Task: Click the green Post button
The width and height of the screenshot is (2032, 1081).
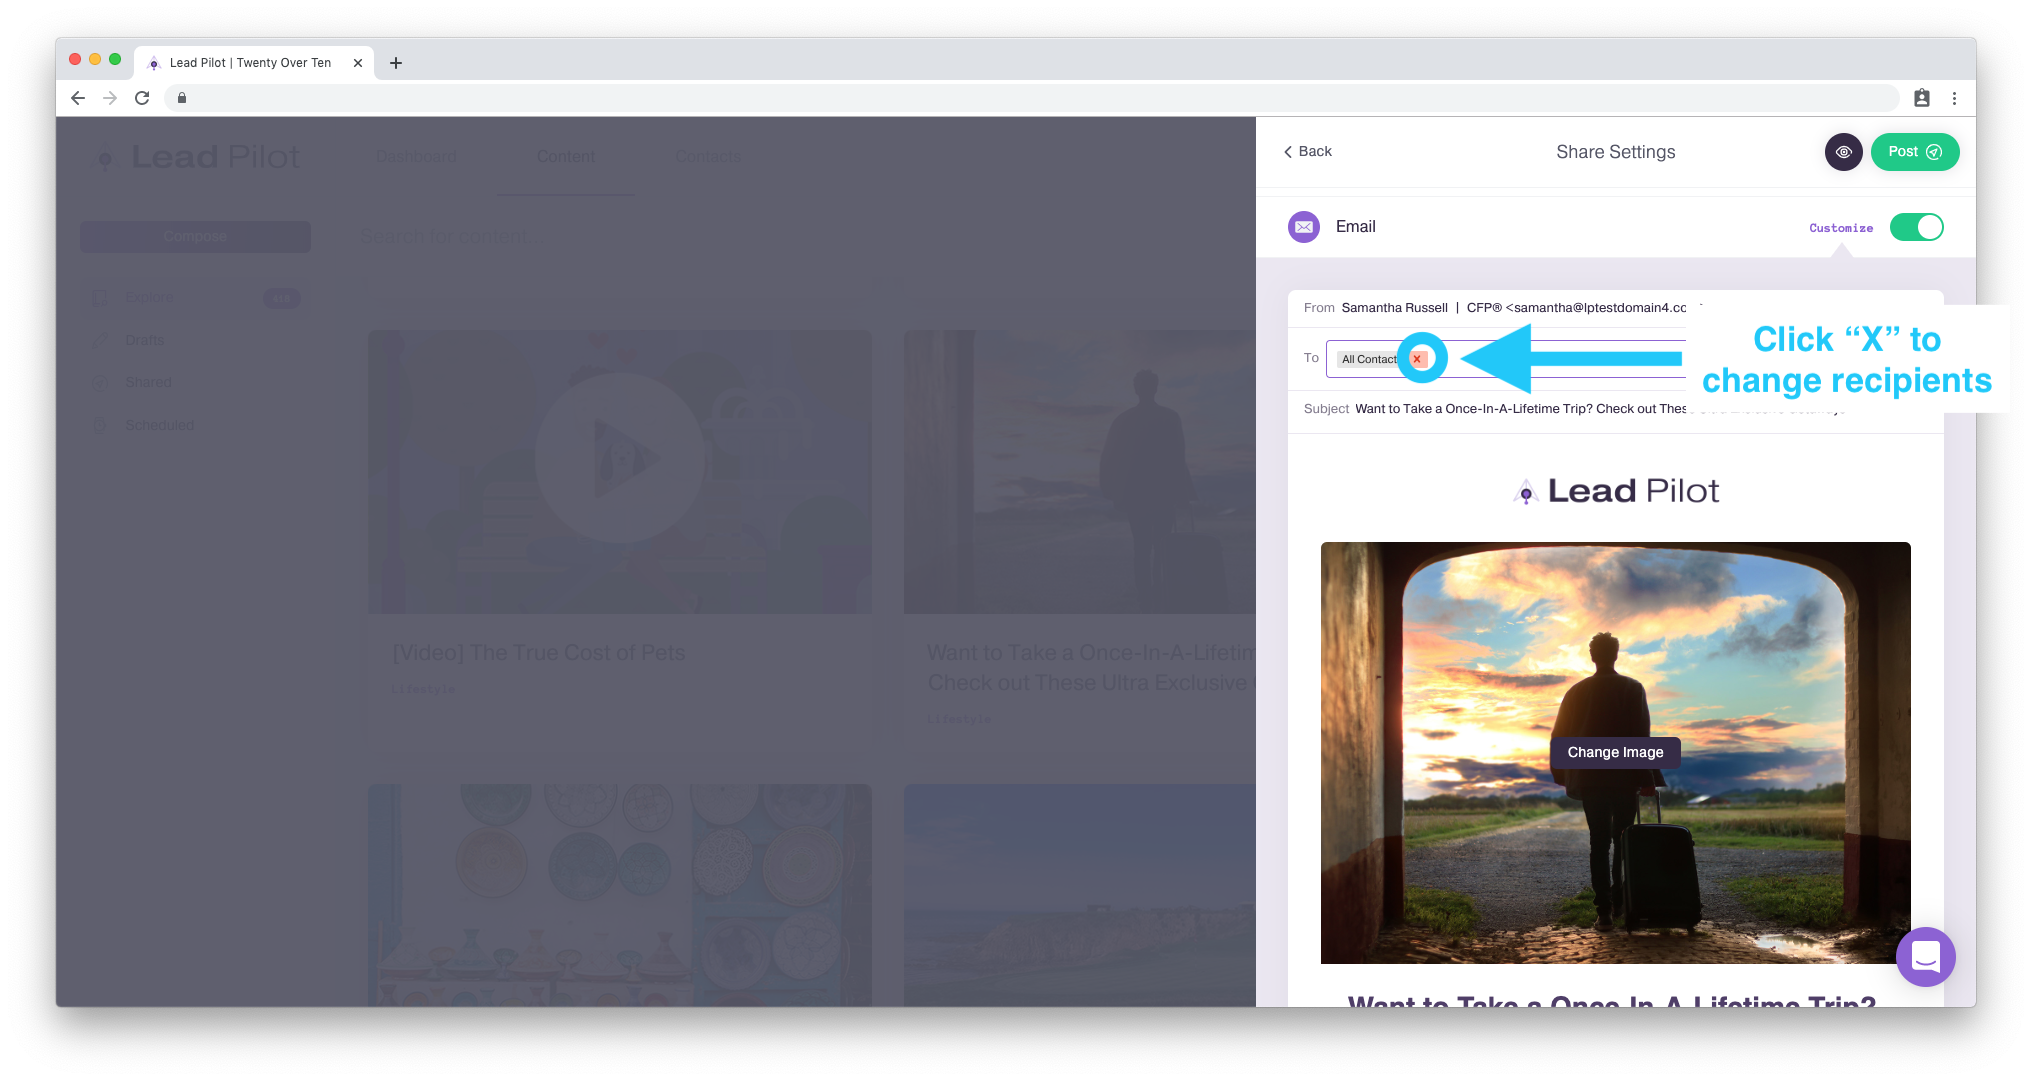Action: click(x=1914, y=152)
